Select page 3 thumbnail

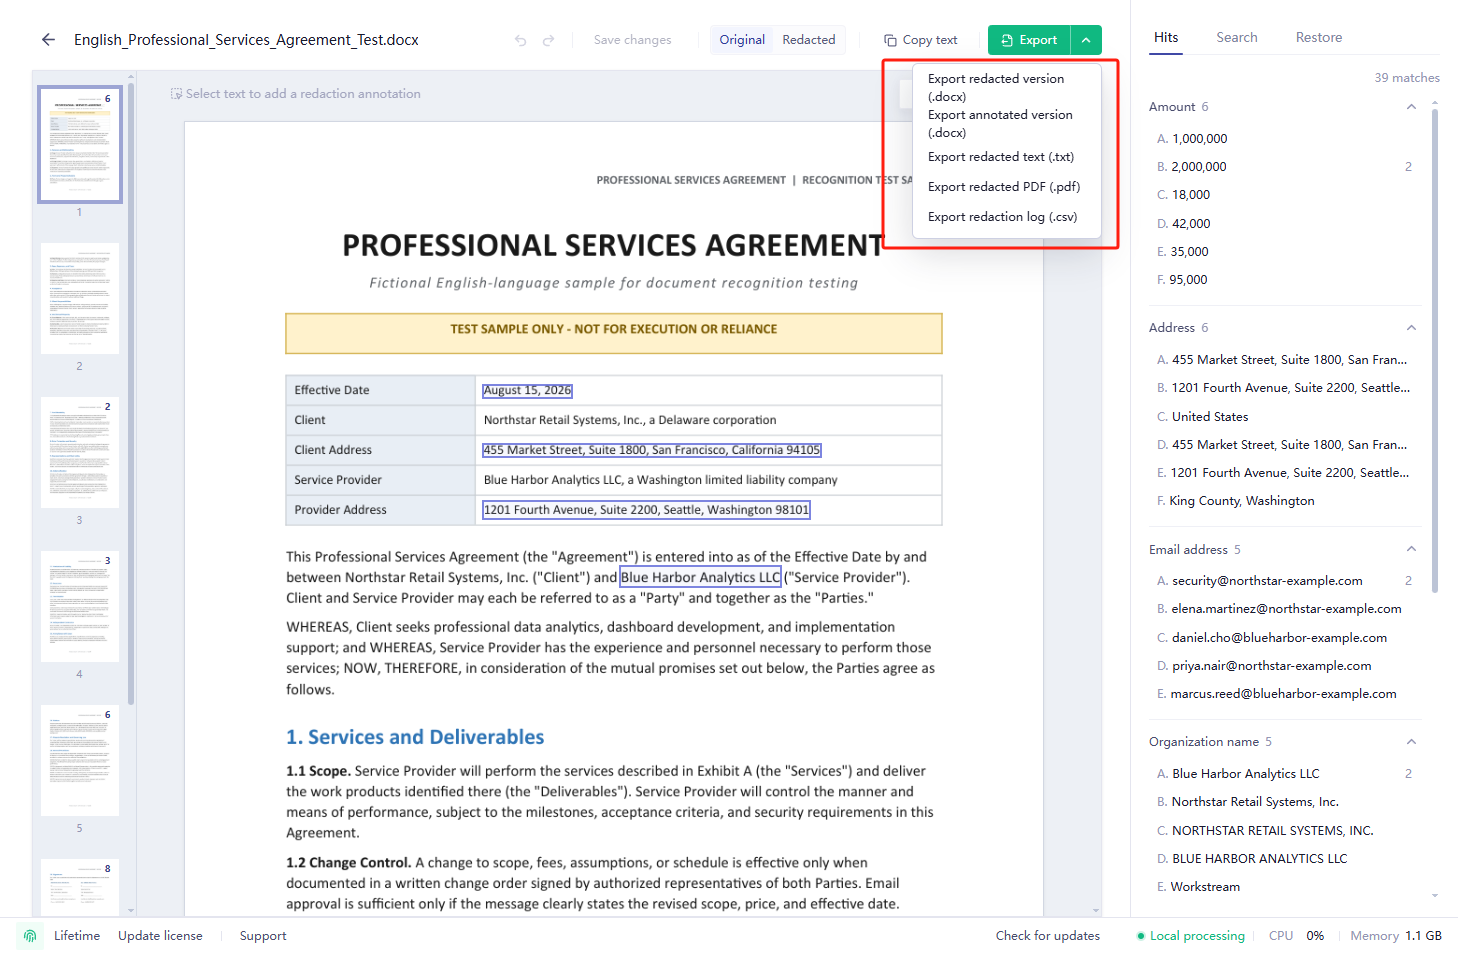coord(80,452)
